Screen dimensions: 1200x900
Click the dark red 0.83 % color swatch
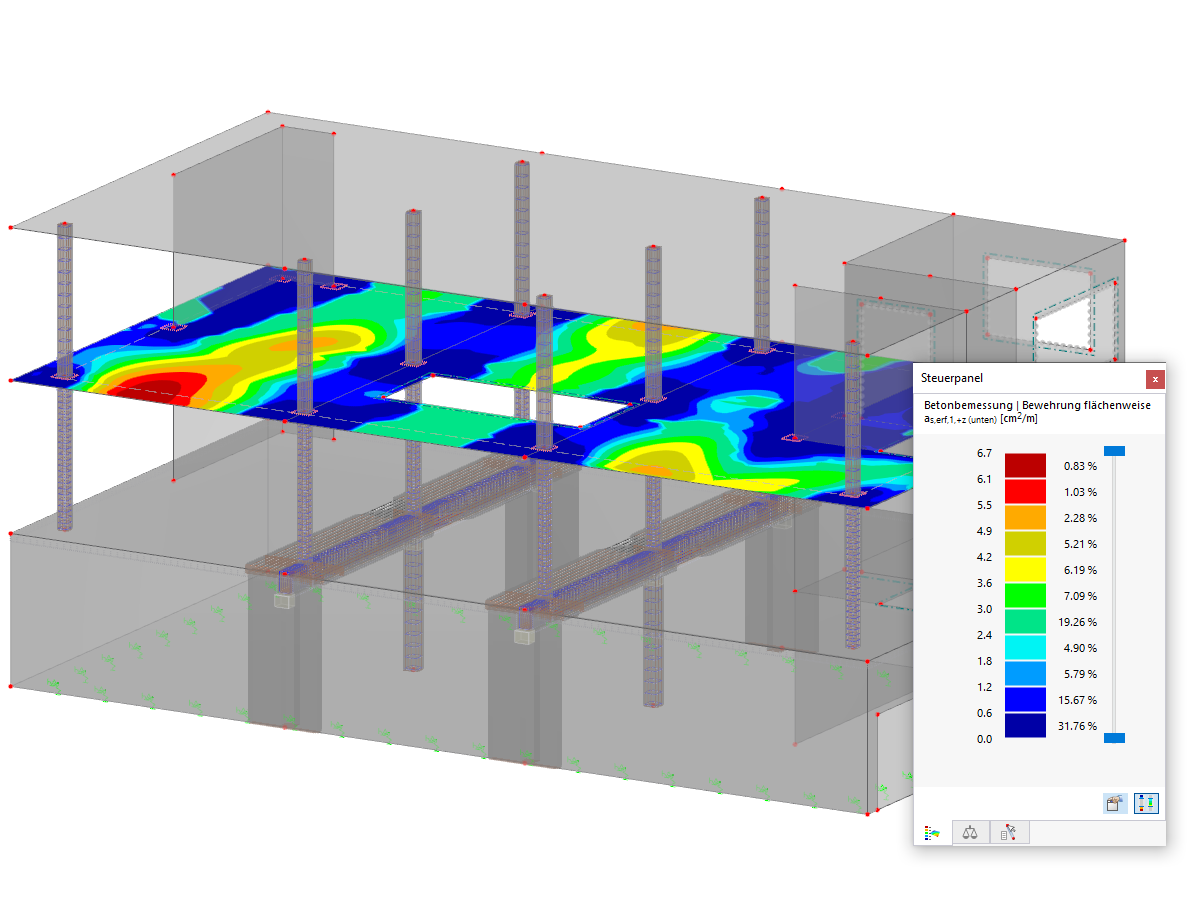pos(1025,465)
